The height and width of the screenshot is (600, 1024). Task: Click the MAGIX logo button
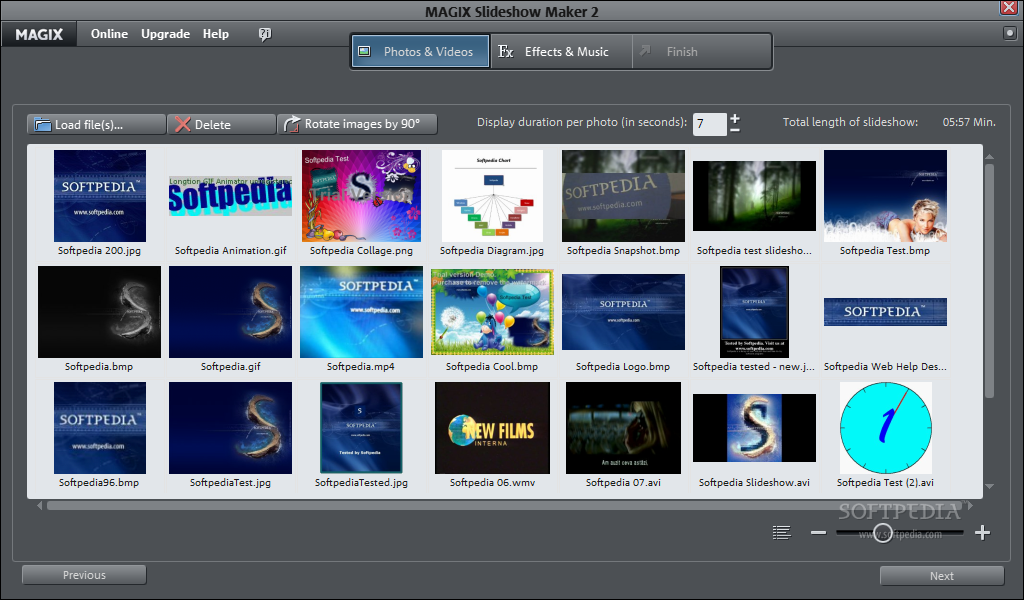[39, 34]
